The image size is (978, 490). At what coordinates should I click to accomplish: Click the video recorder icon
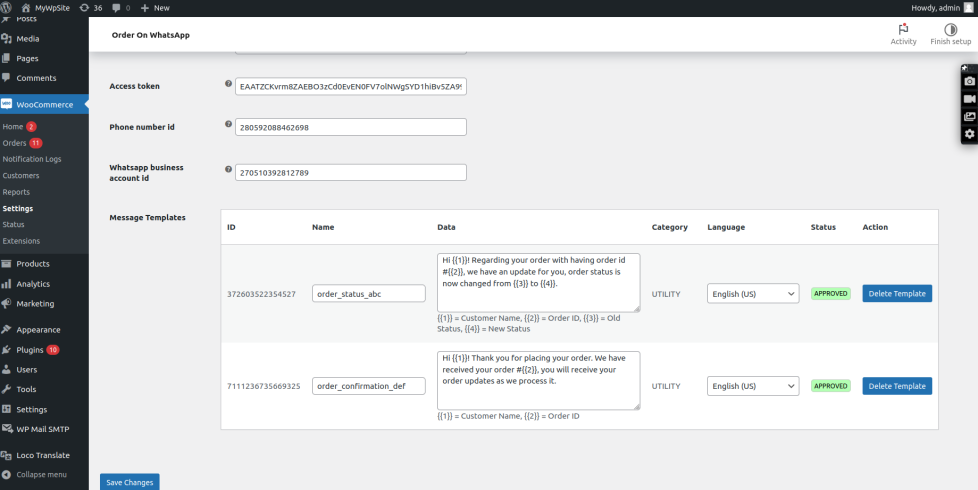pos(968,99)
